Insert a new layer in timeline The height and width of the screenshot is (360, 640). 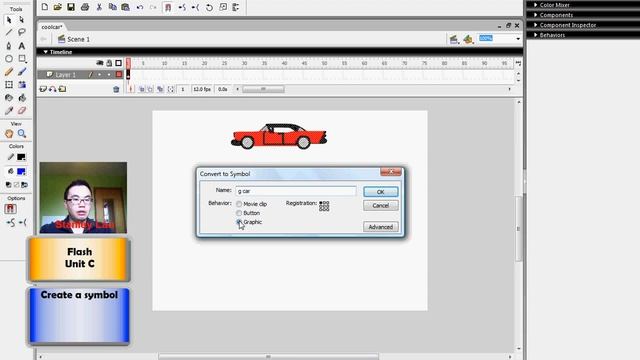pyautogui.click(x=43, y=89)
